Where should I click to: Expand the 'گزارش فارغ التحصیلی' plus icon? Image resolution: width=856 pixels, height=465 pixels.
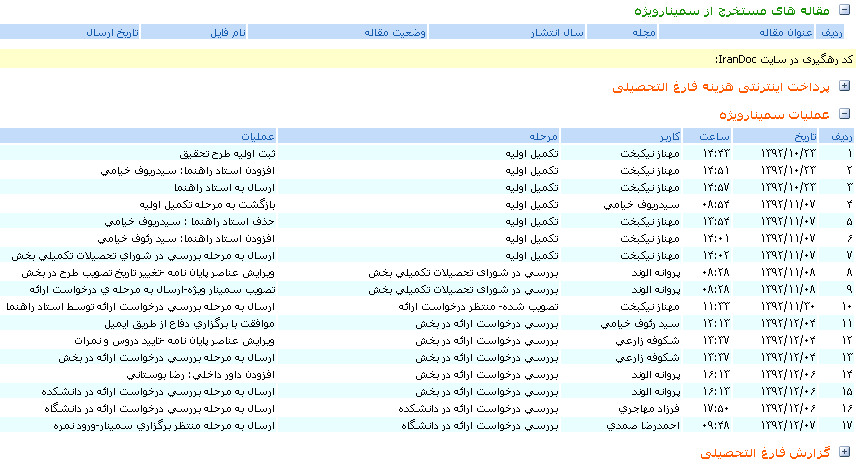[844, 452]
